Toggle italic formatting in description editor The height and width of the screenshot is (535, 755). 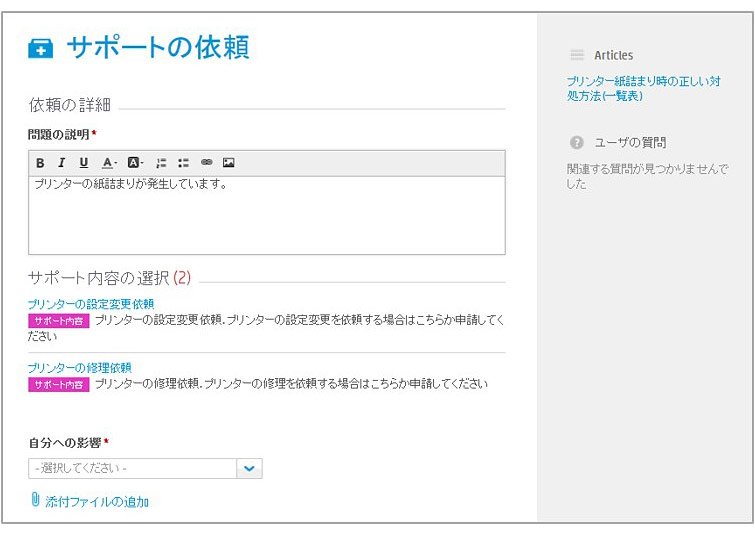point(62,163)
